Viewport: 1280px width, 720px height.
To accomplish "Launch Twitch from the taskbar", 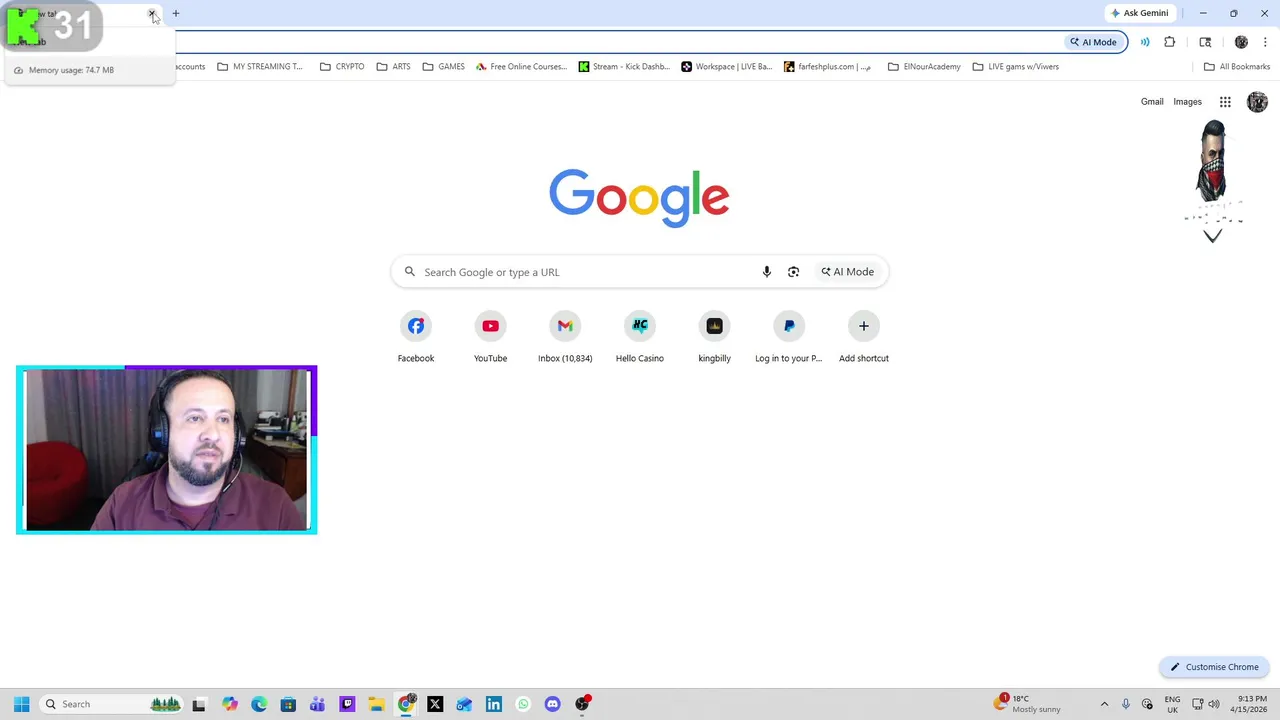I will (x=347, y=704).
